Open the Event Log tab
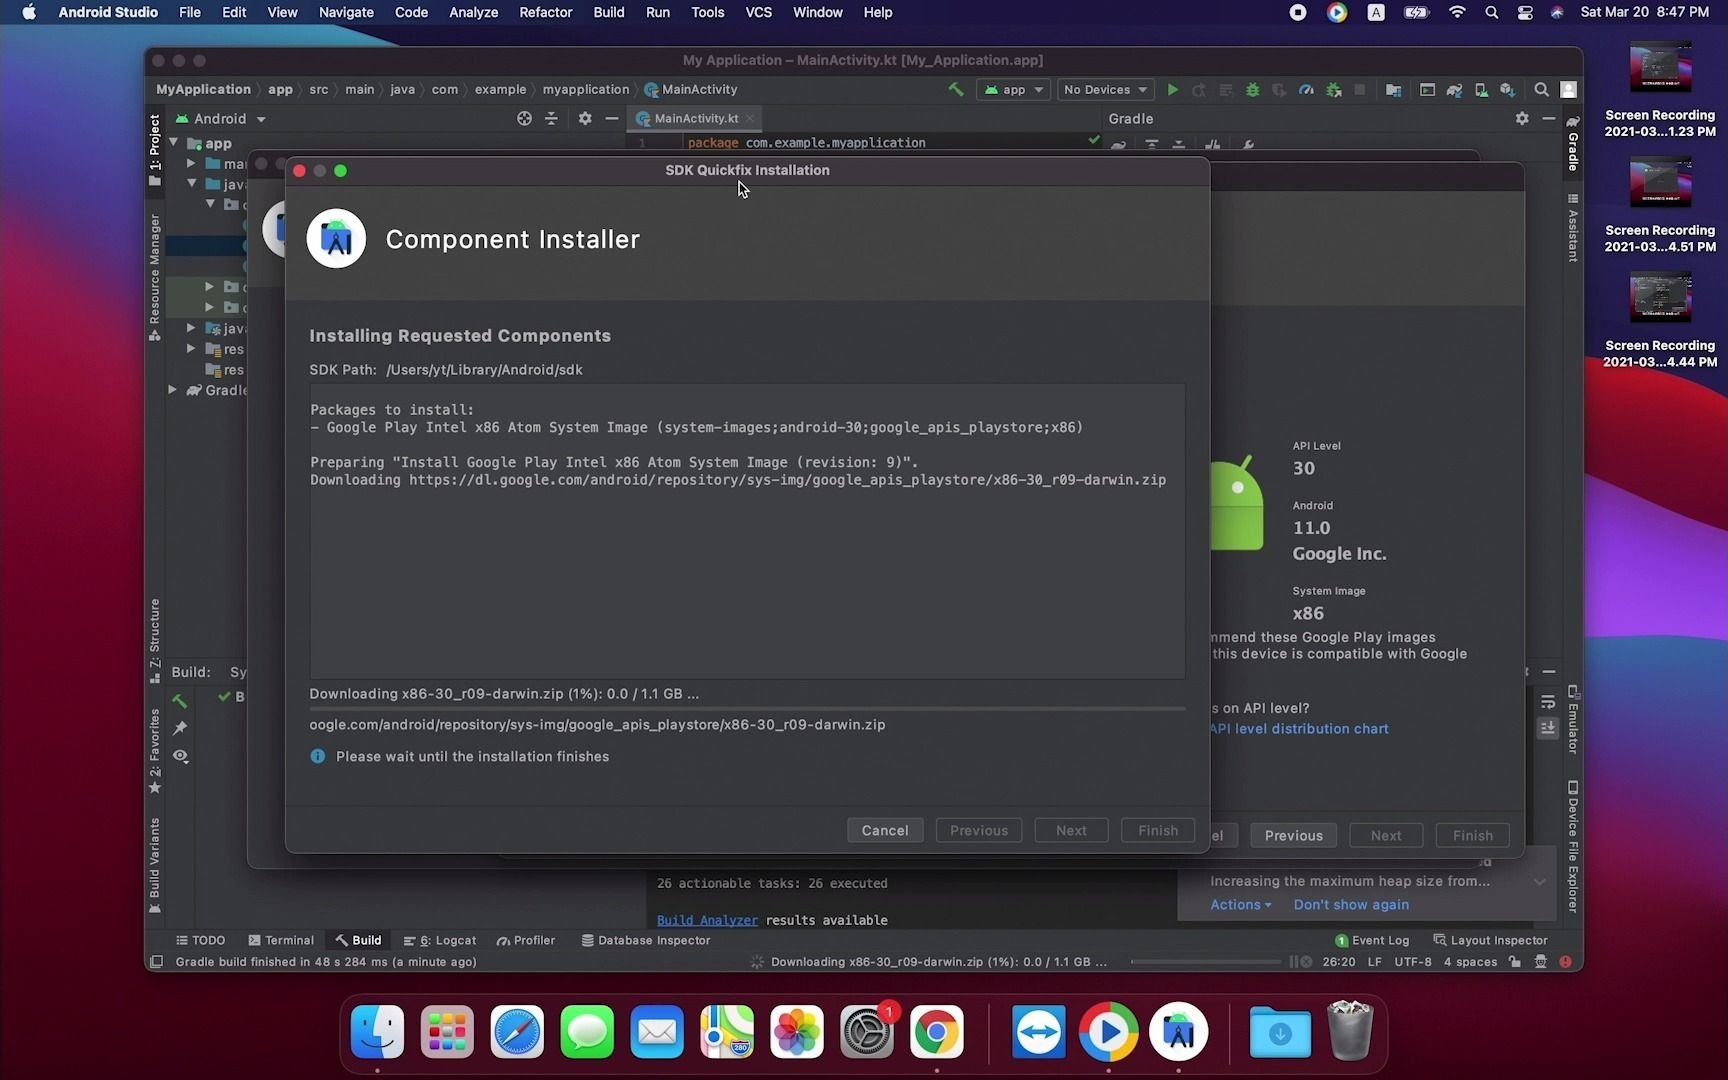Screen dimensions: 1728x1080 tap(1372, 940)
